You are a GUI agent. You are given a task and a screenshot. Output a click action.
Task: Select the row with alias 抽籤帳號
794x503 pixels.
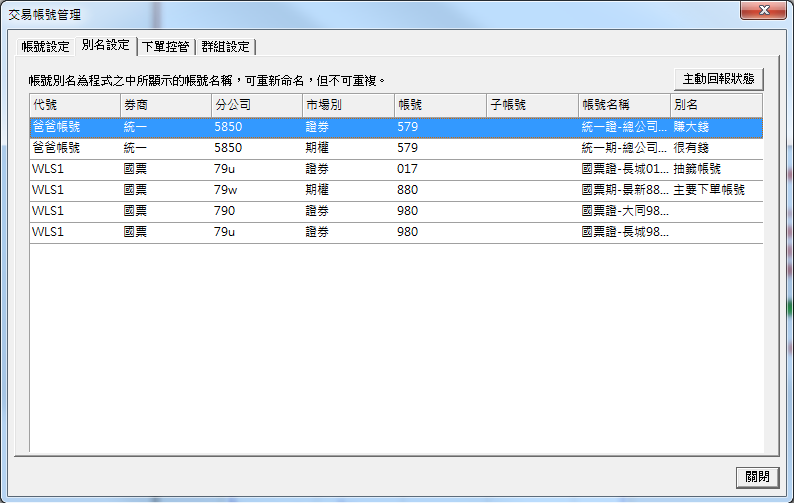coord(400,169)
